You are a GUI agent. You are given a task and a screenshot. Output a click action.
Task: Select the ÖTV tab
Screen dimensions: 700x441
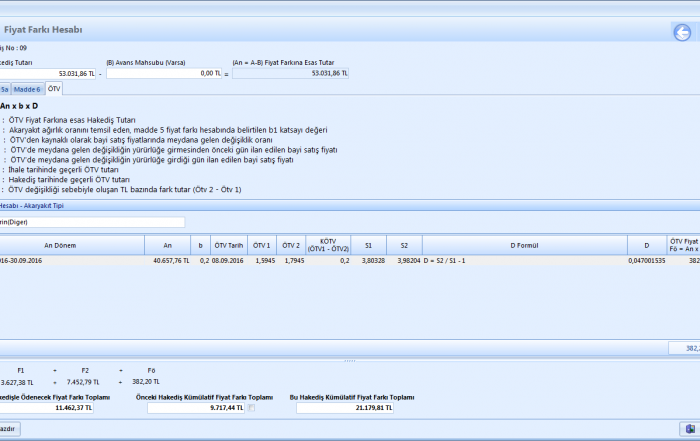point(54,89)
